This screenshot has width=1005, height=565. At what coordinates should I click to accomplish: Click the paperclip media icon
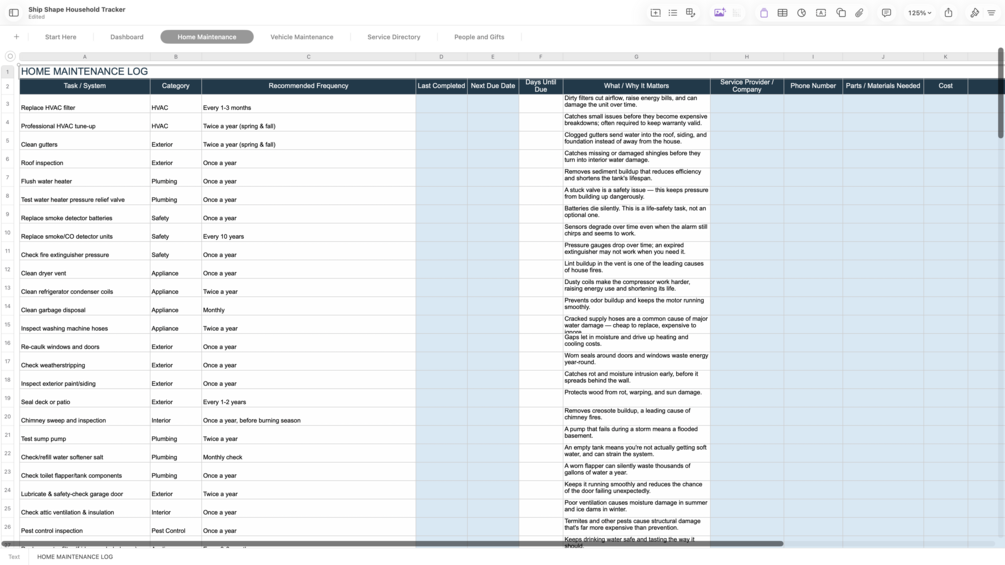pos(859,13)
